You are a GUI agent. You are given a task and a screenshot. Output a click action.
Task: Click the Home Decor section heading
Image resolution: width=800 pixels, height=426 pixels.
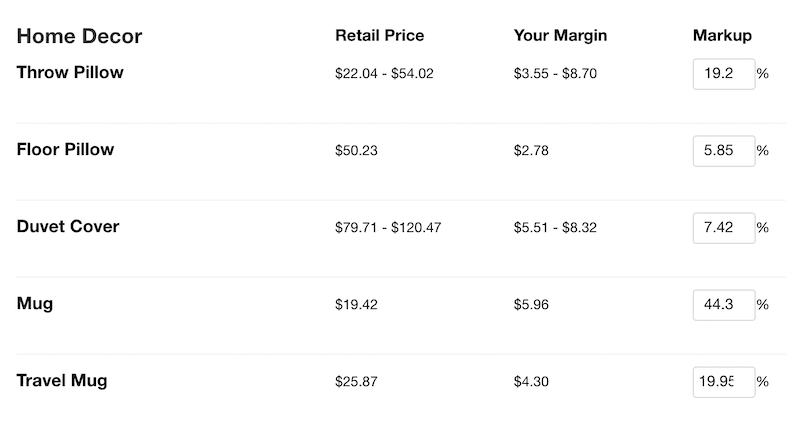[x=79, y=36]
